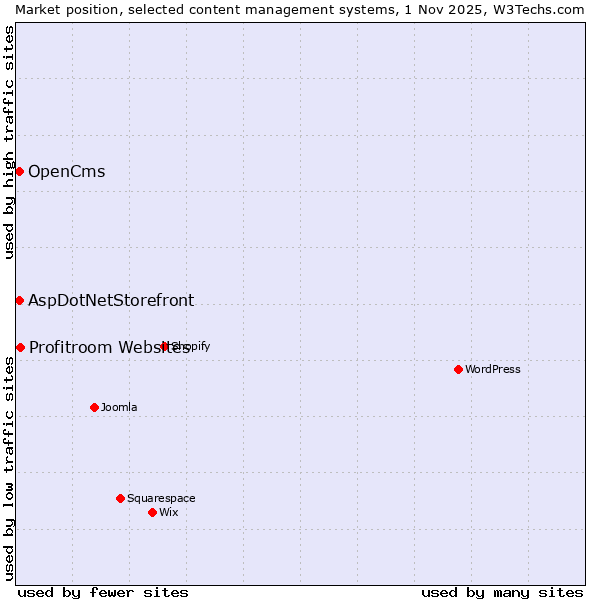Select the Squarespace red data point
The width and height of the screenshot is (600, 600).
pyautogui.click(x=120, y=498)
